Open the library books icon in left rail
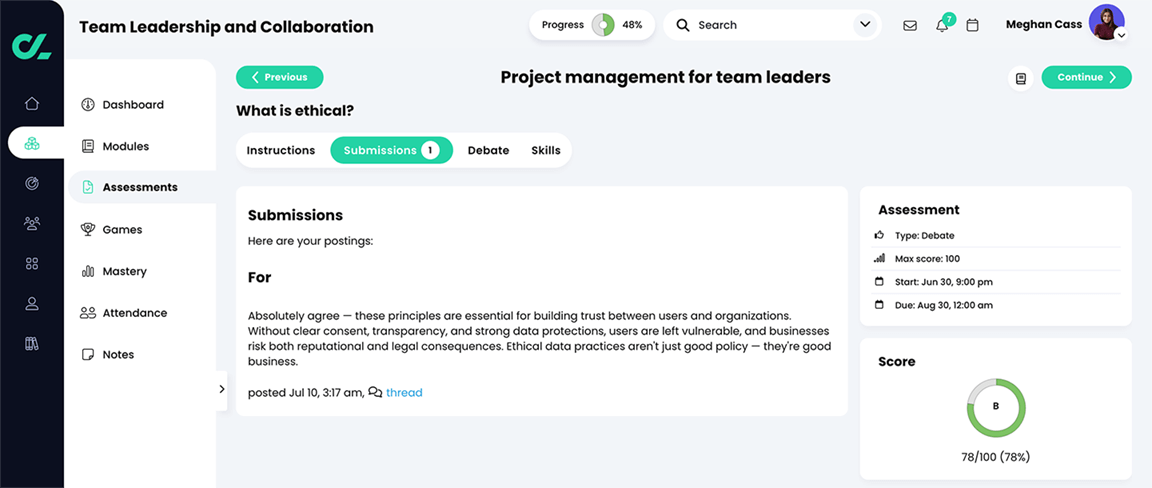Image resolution: width=1152 pixels, height=488 pixels. [x=32, y=343]
